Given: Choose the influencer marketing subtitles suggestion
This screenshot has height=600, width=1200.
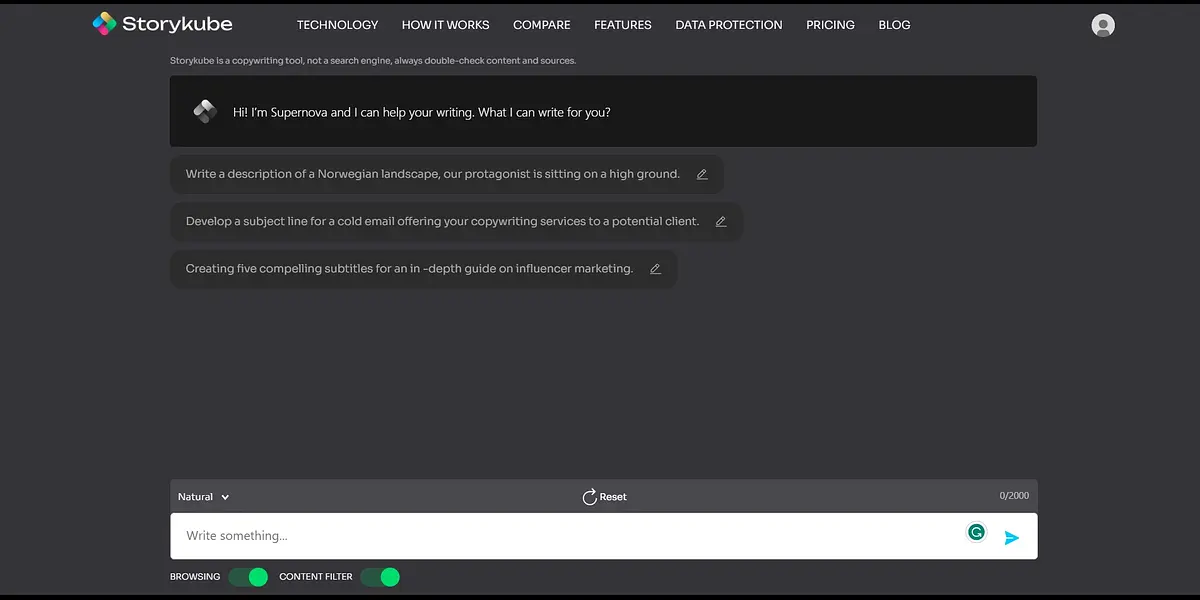Looking at the screenshot, I should [x=409, y=269].
